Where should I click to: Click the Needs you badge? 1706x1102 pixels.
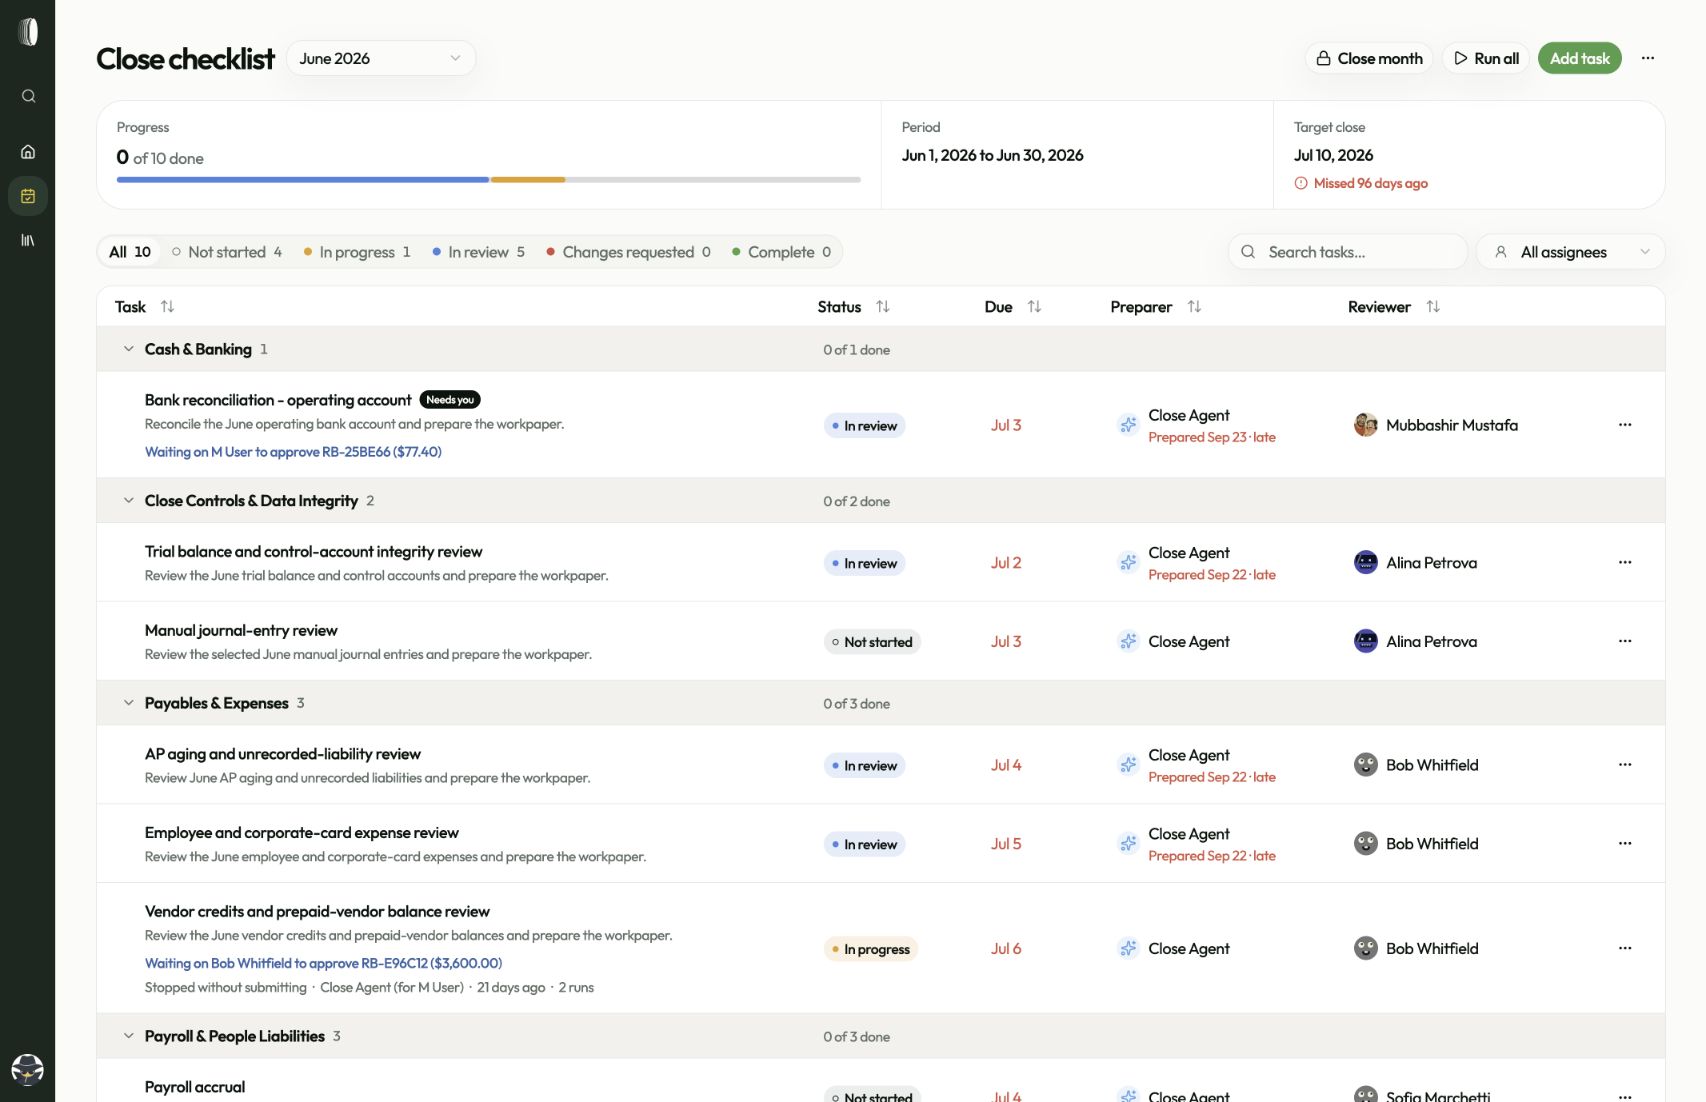pyautogui.click(x=450, y=400)
